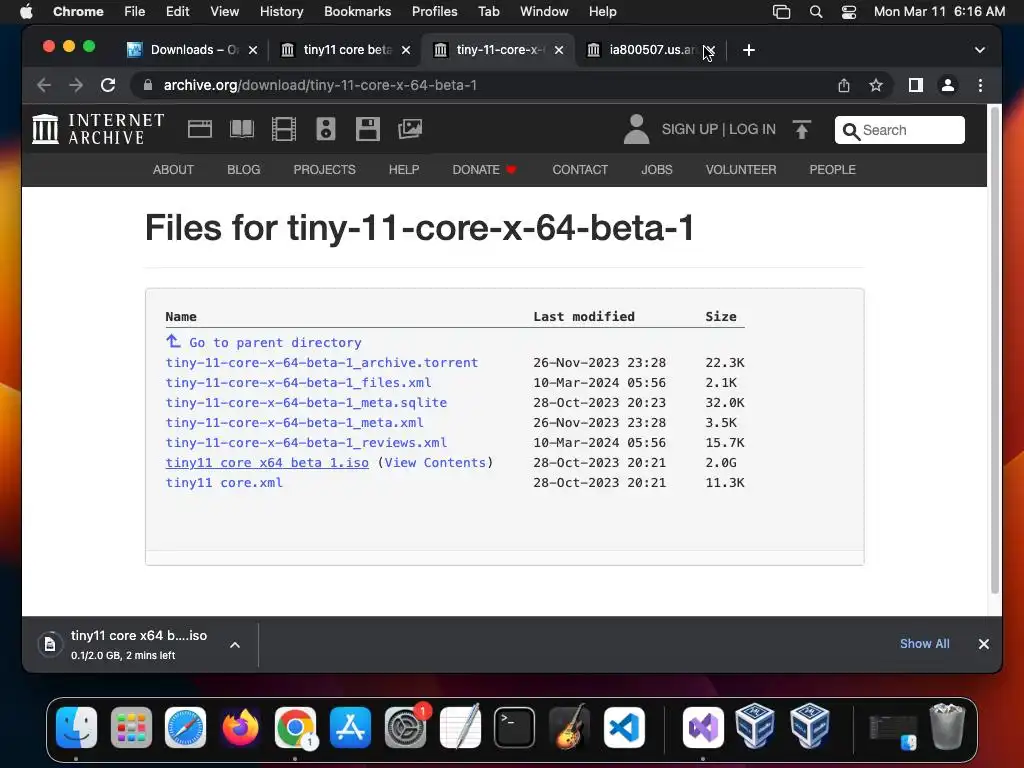Click the site lock icon in address bar

[148, 85]
